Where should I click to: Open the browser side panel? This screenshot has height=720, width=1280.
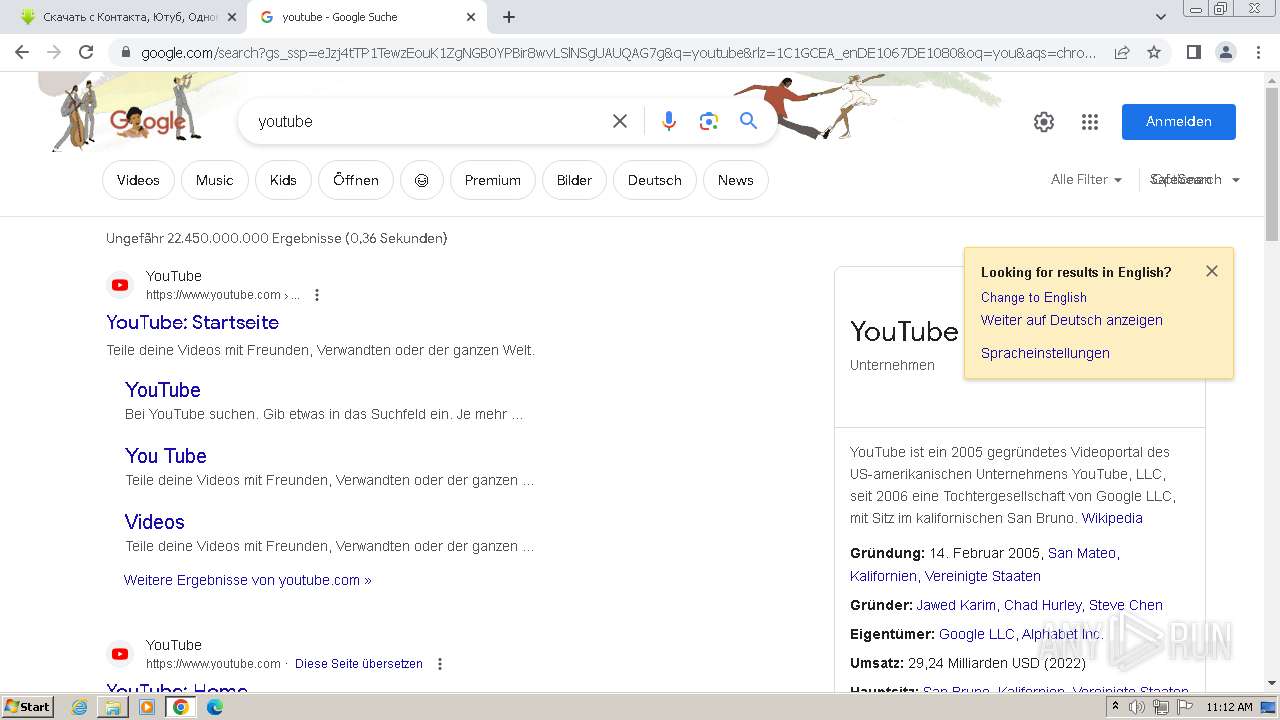coord(1193,52)
